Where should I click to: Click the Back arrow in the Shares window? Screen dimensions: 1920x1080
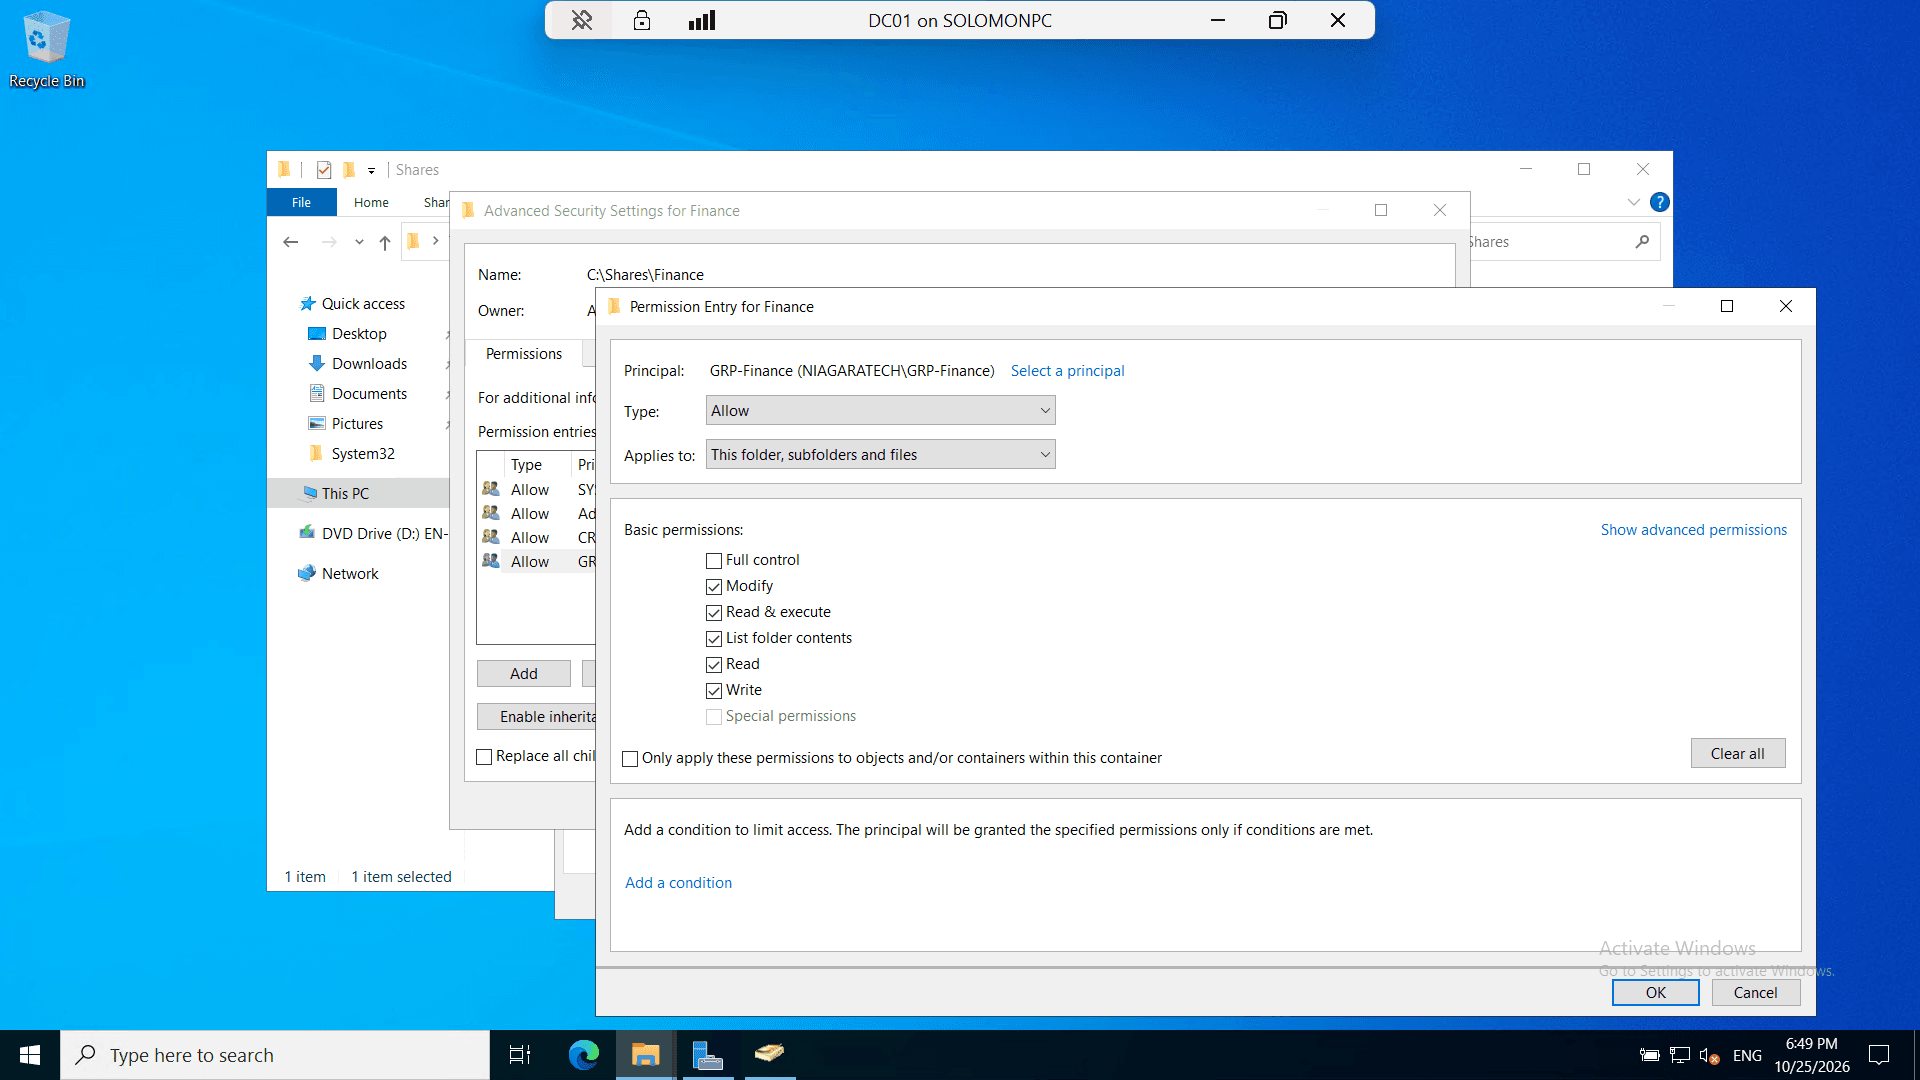pos(290,242)
